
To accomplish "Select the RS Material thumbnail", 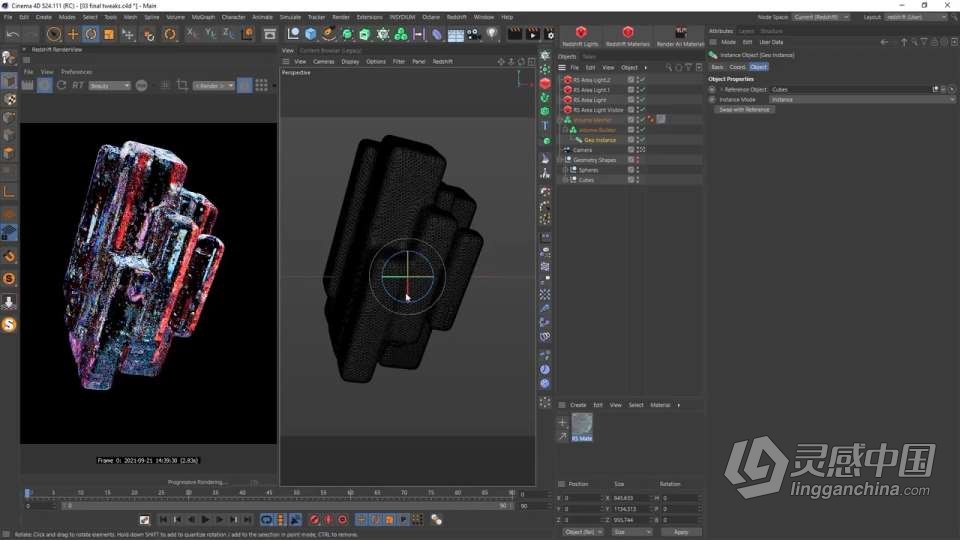I will pos(582,427).
